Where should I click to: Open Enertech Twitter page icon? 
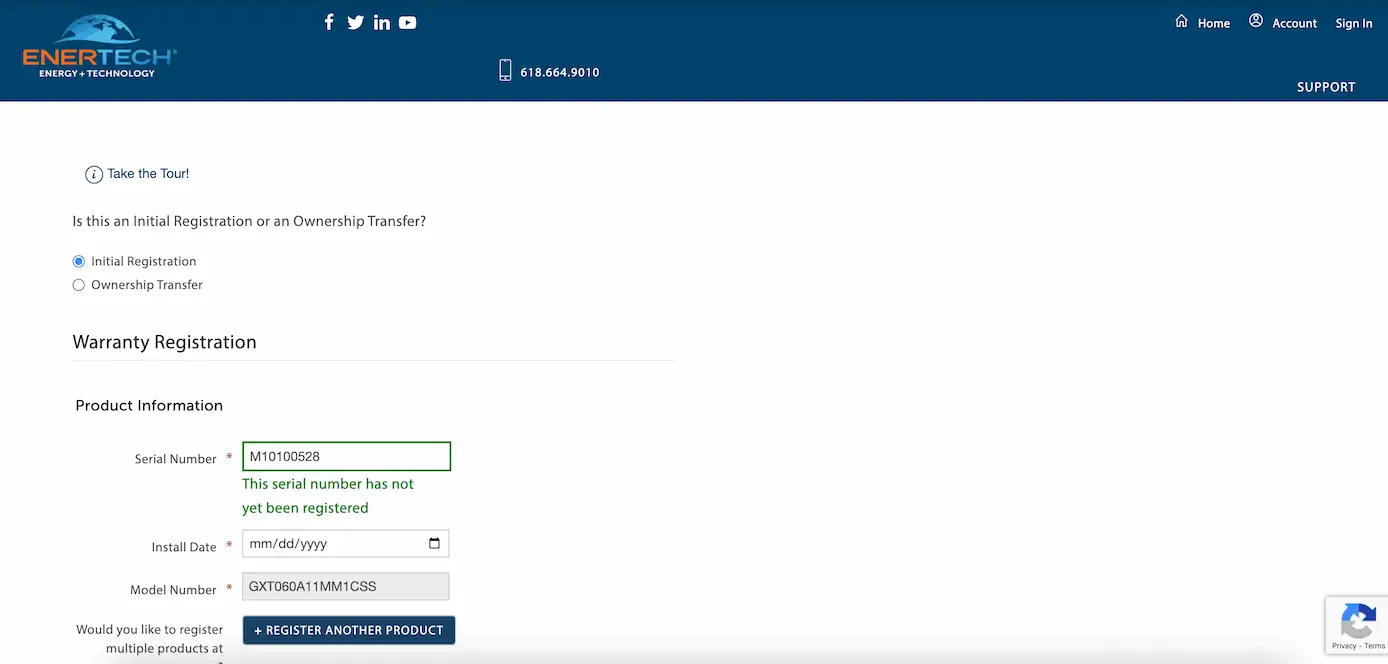click(x=355, y=22)
